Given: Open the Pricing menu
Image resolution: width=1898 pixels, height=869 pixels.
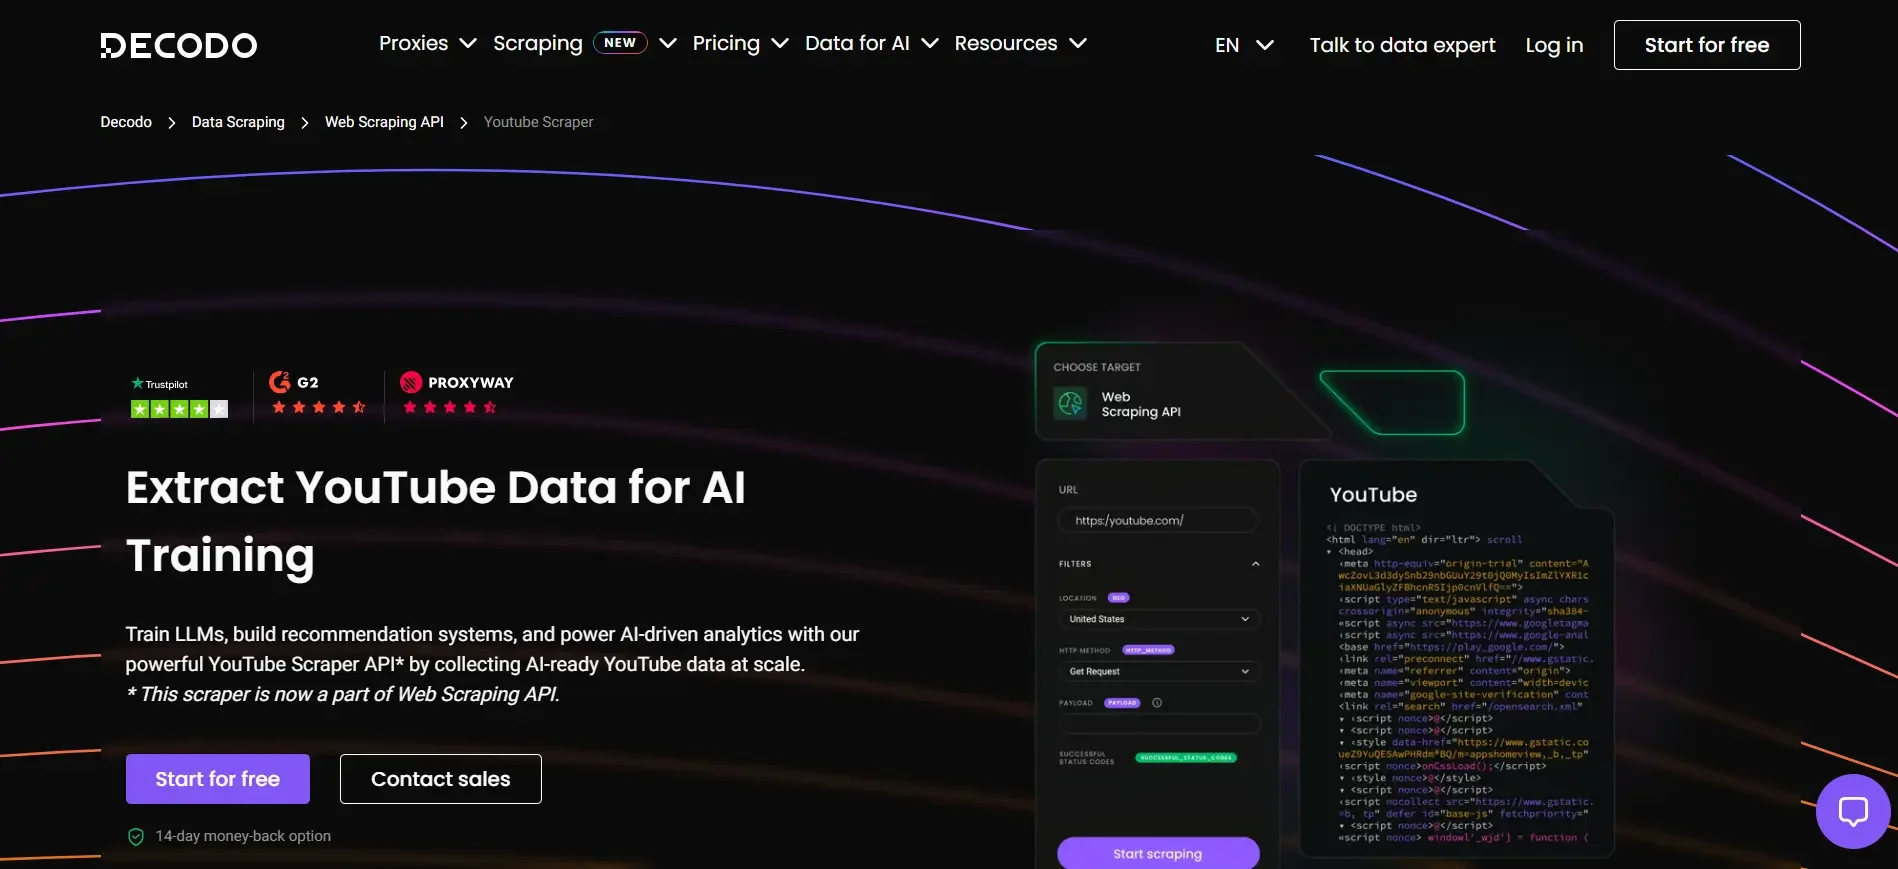Looking at the screenshot, I should tap(726, 43).
